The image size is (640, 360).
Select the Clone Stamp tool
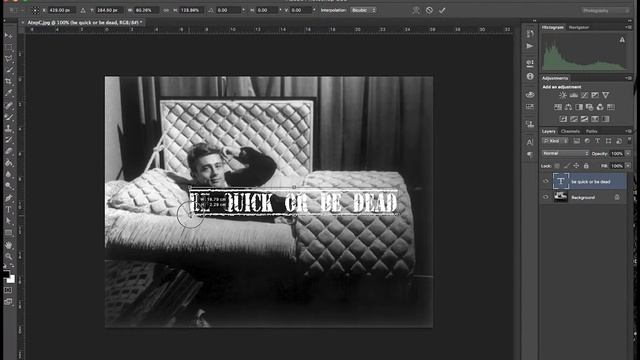pos(9,129)
